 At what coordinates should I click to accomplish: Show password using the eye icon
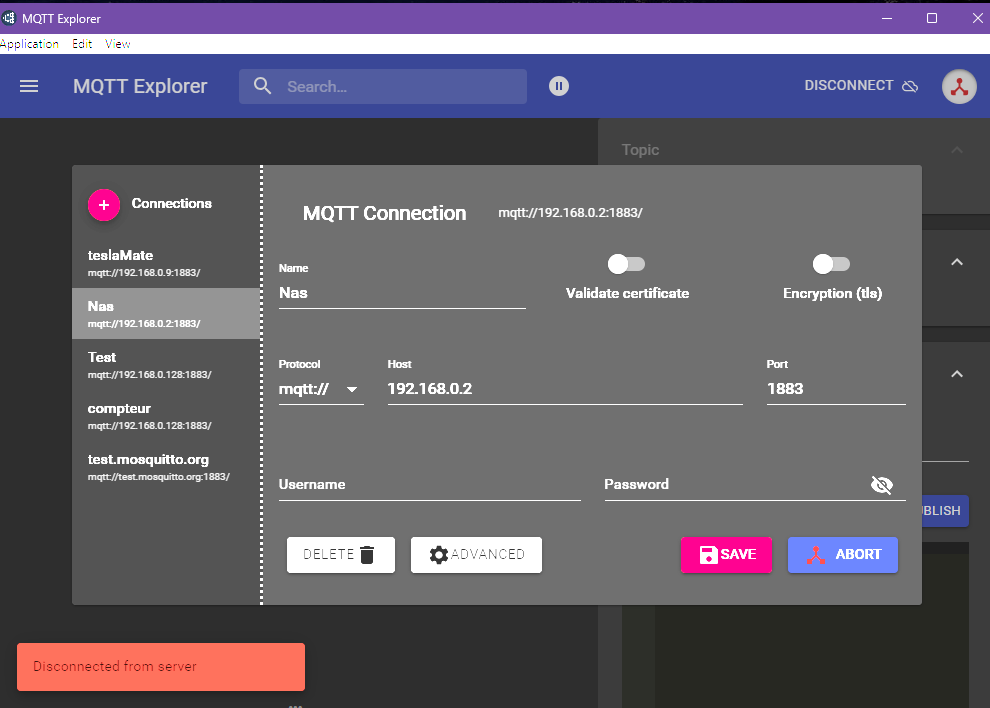click(x=881, y=485)
